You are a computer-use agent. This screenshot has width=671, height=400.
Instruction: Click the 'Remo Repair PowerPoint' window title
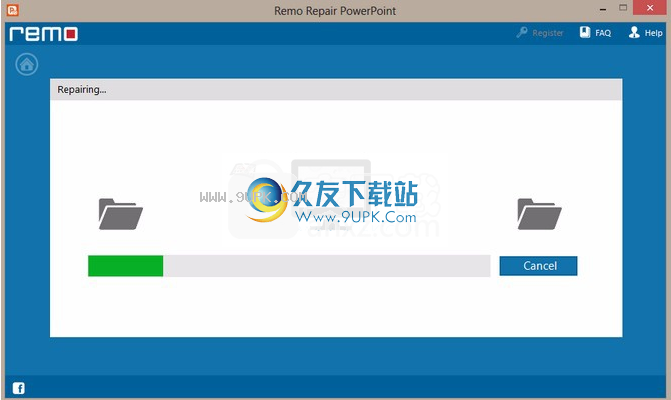click(x=335, y=11)
